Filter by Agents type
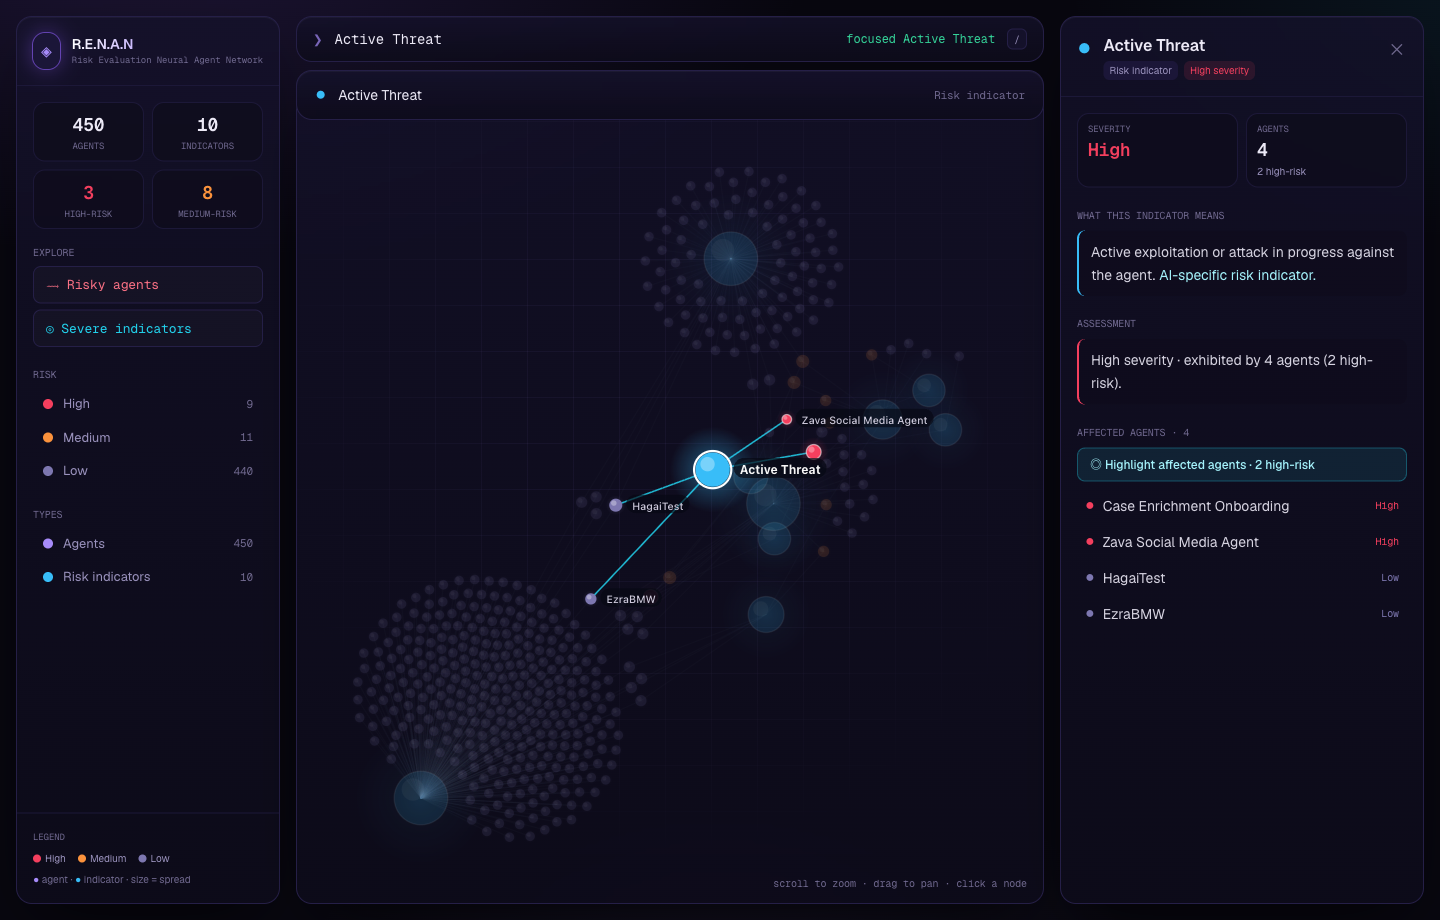This screenshot has width=1440, height=920. point(148,544)
